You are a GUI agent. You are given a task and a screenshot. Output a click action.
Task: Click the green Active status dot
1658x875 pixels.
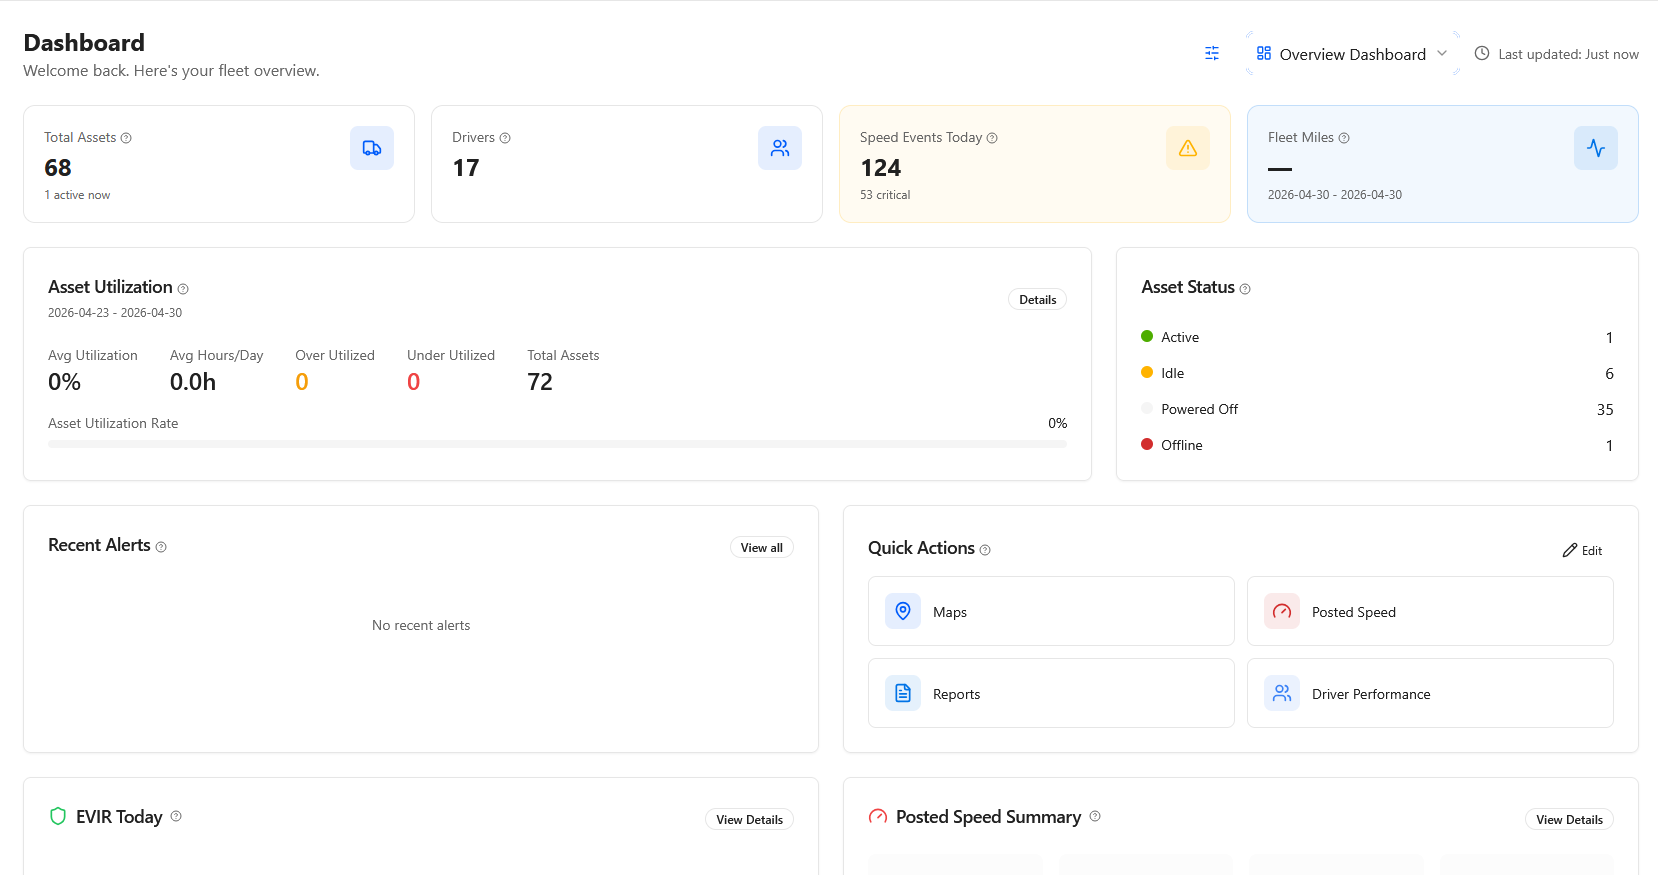pyautogui.click(x=1147, y=337)
